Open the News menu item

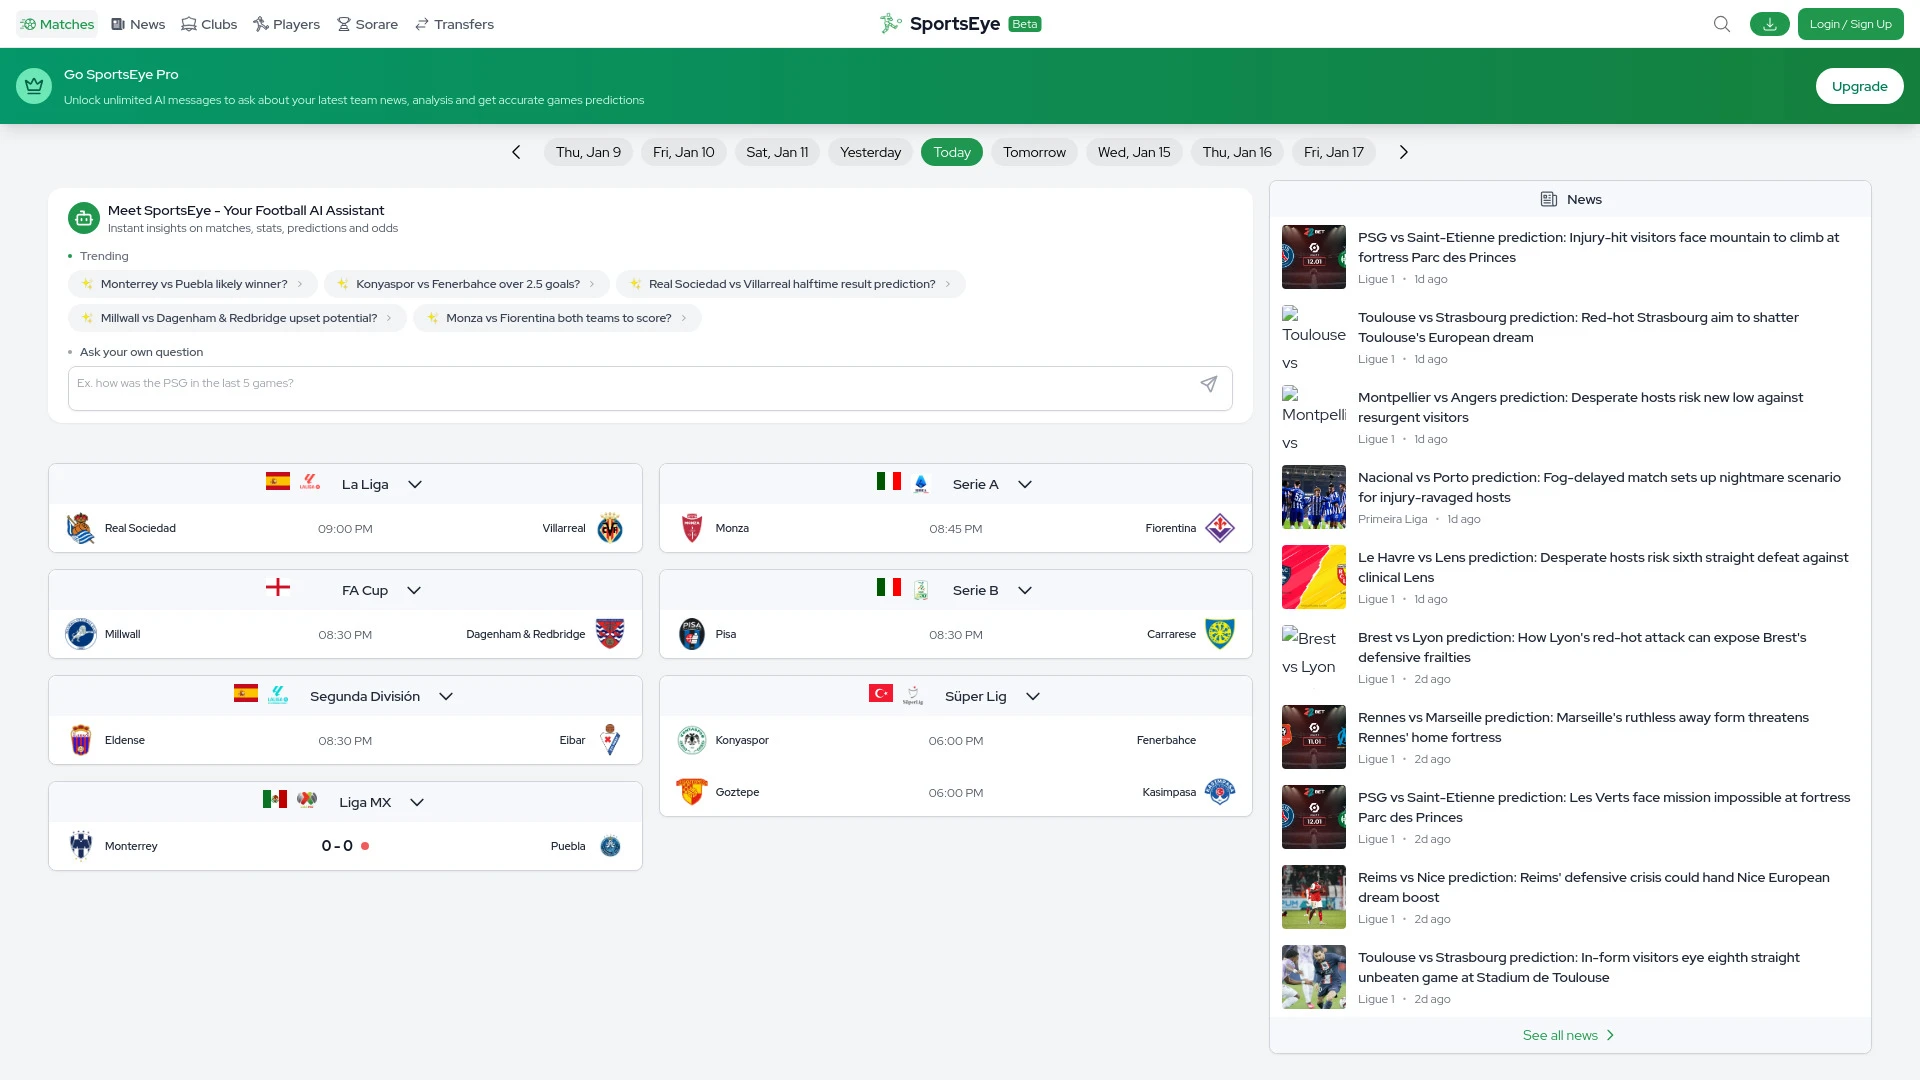(137, 23)
